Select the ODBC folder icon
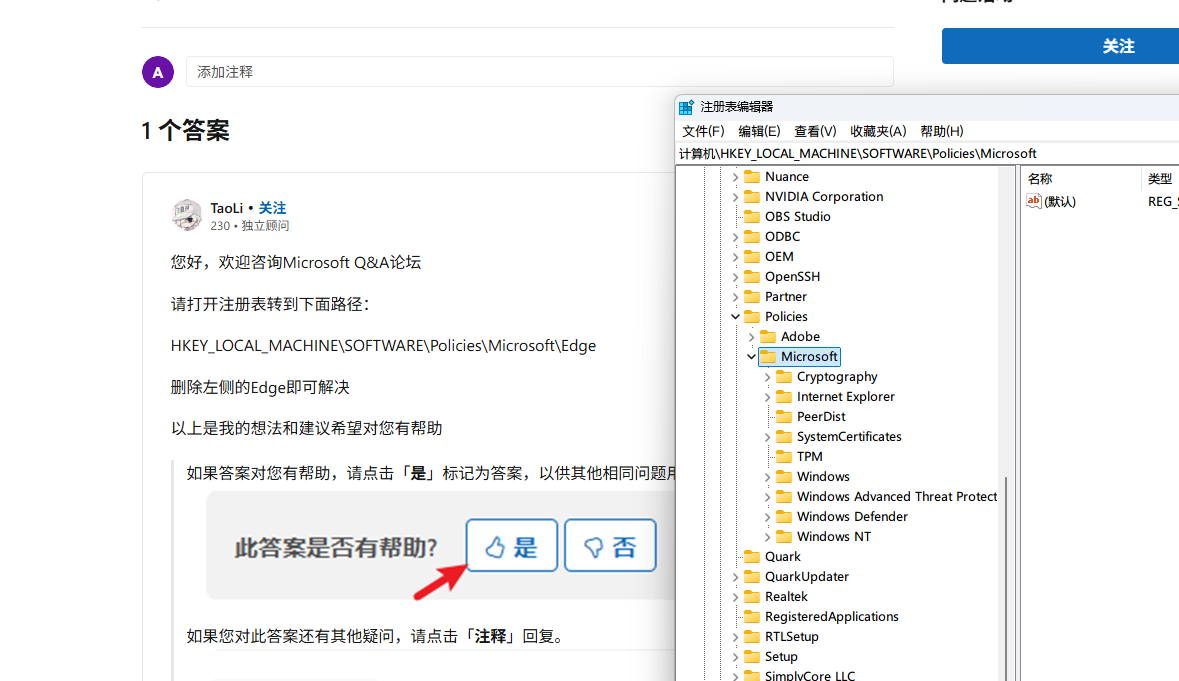The width and height of the screenshot is (1179, 681). pos(752,237)
